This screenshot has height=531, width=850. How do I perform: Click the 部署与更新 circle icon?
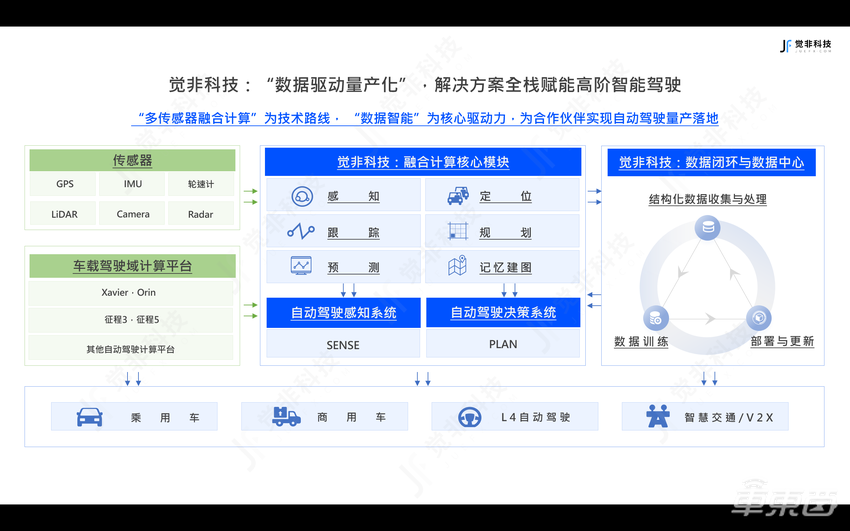point(759,318)
